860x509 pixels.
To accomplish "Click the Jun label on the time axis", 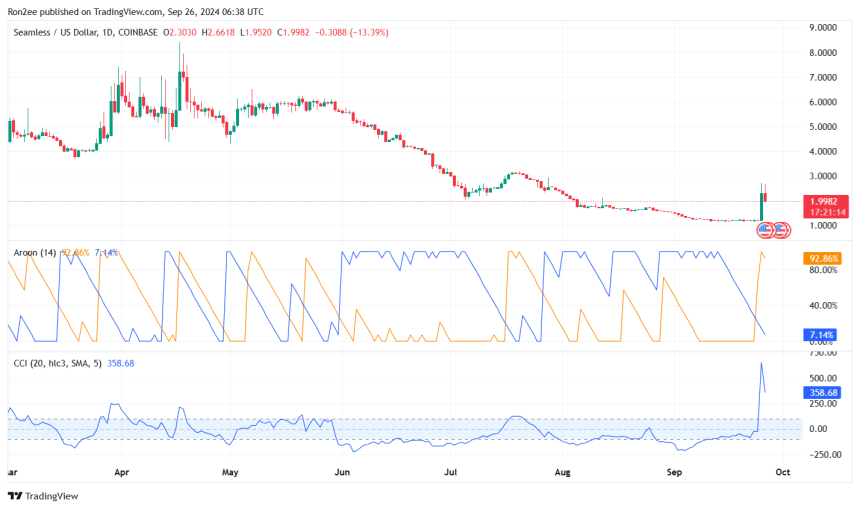I will pyautogui.click(x=342, y=470).
